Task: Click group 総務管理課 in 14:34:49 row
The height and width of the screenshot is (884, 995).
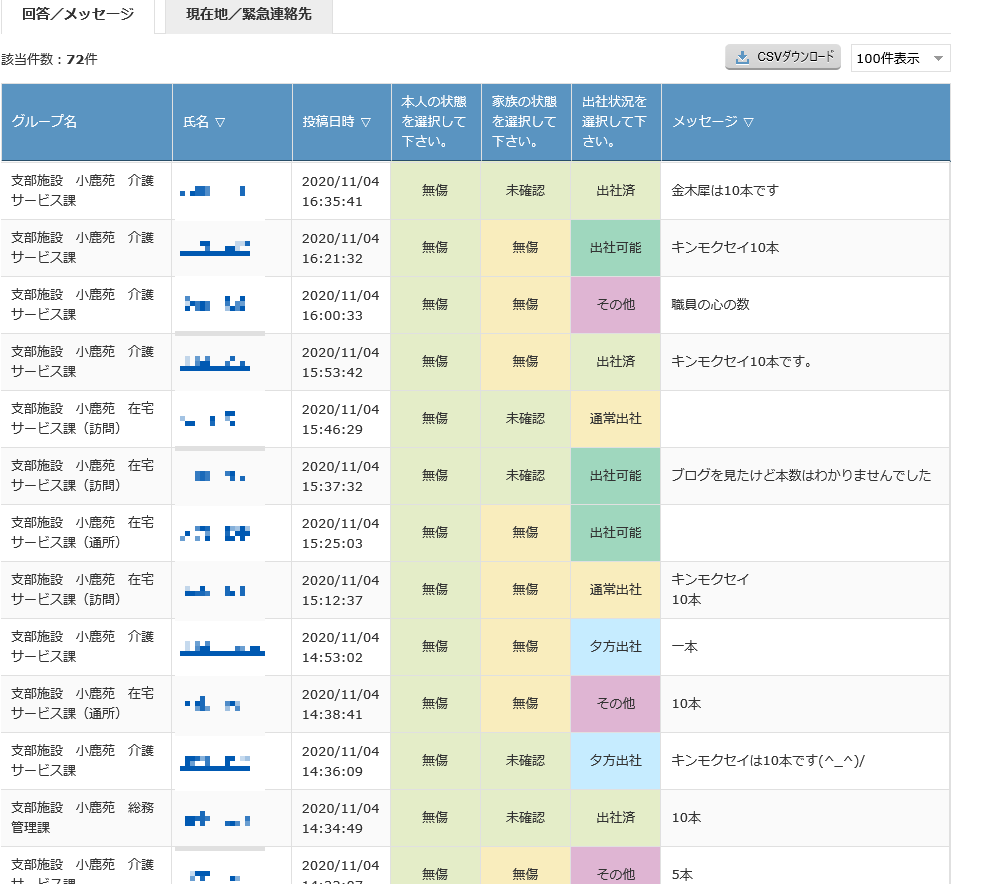Action: 82,817
